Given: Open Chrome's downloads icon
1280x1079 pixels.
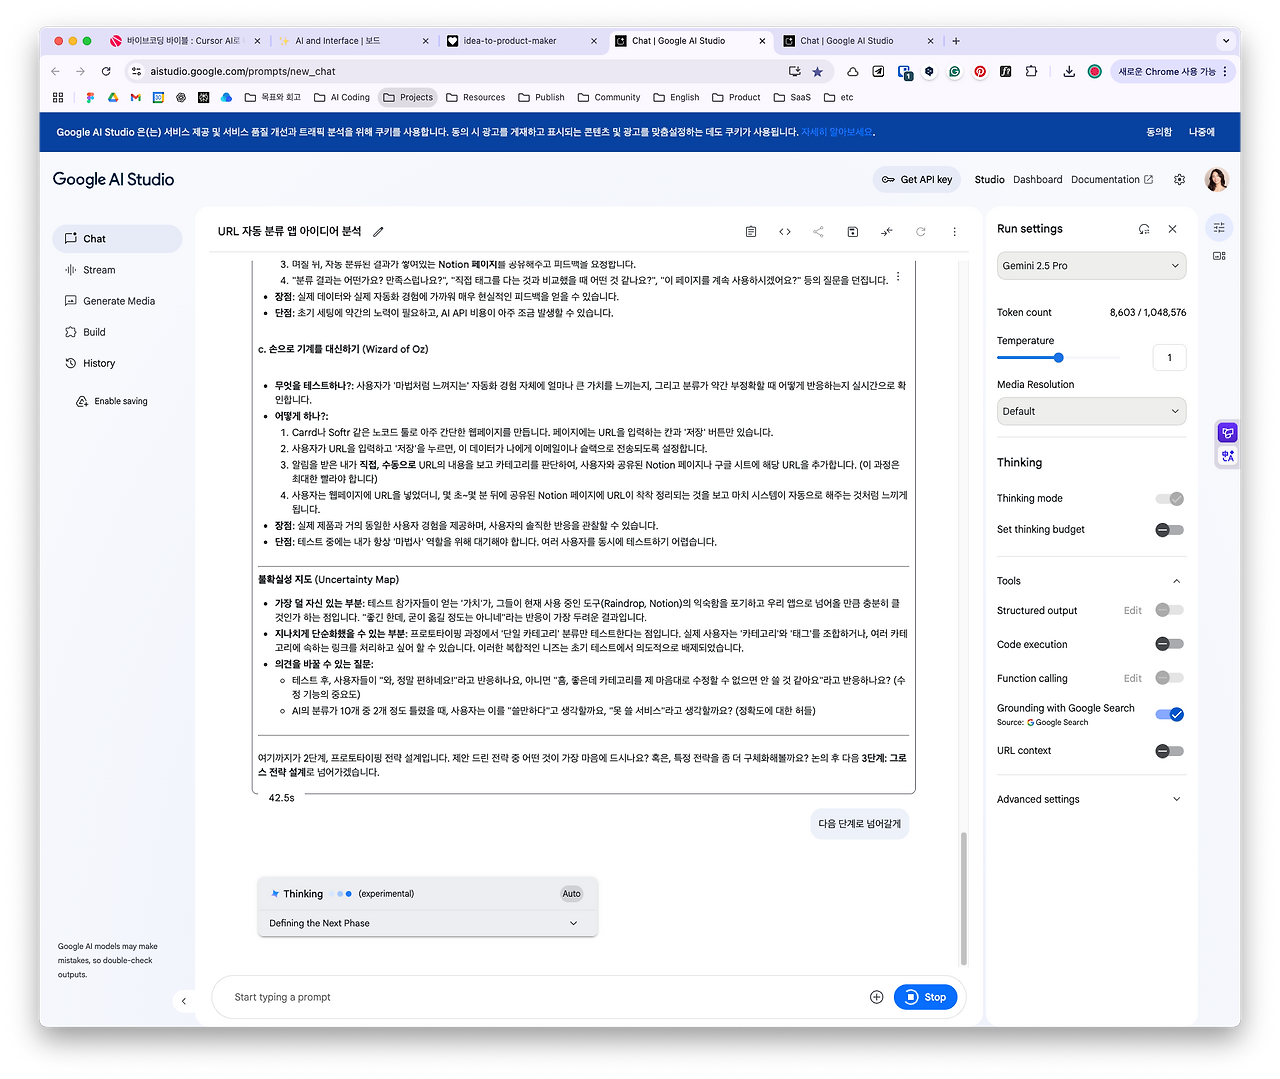Looking at the screenshot, I should 1069,72.
